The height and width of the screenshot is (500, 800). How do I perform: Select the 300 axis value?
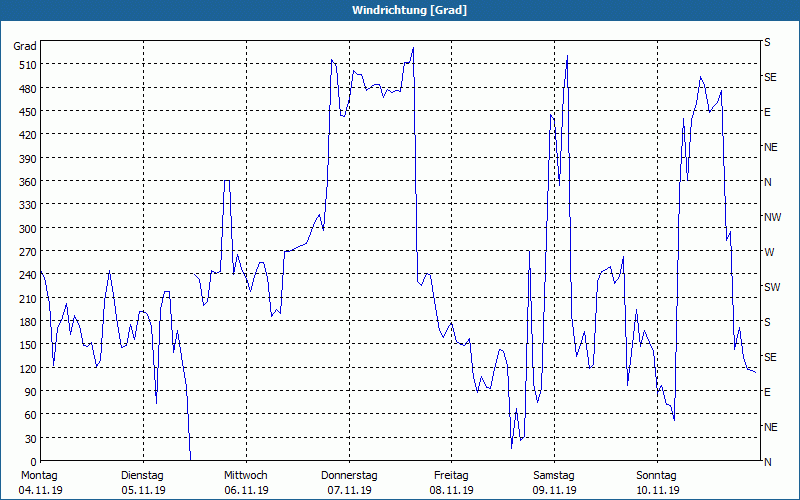28,229
